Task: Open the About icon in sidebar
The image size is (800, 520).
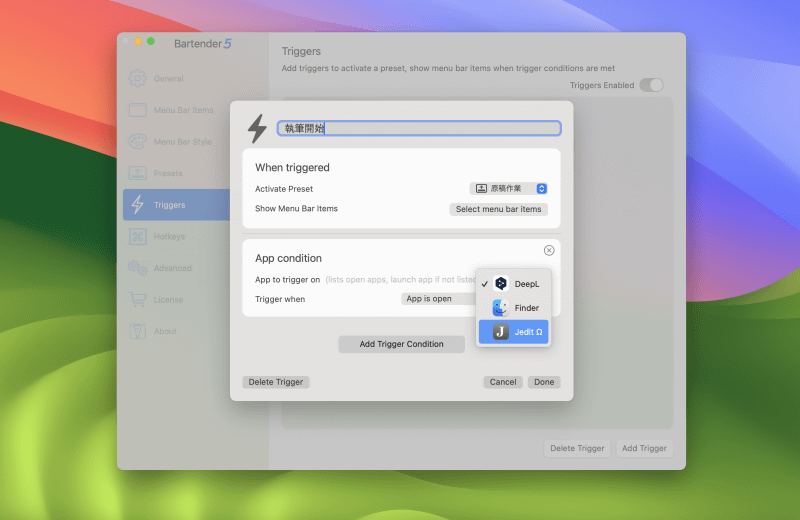Action: point(138,331)
